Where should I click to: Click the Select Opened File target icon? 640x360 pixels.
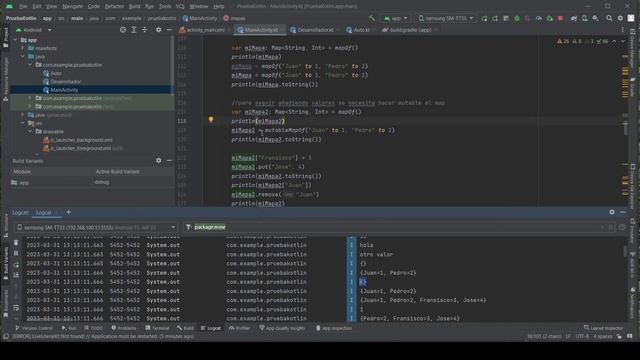[x=123, y=30]
